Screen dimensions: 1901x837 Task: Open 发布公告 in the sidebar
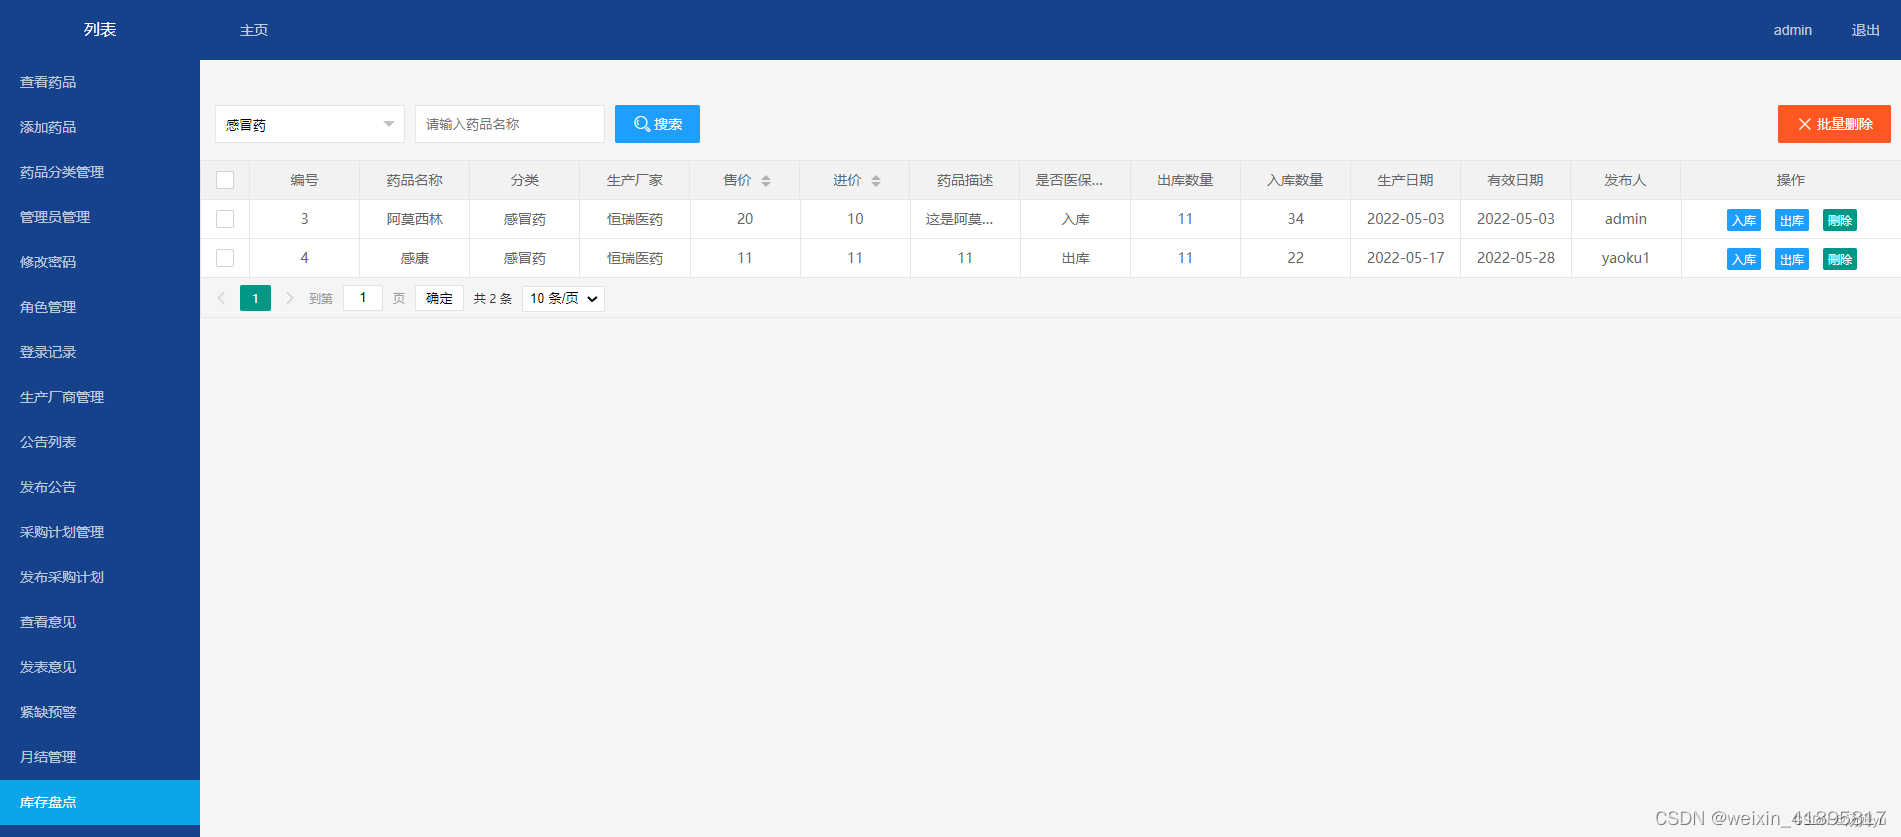pos(100,487)
